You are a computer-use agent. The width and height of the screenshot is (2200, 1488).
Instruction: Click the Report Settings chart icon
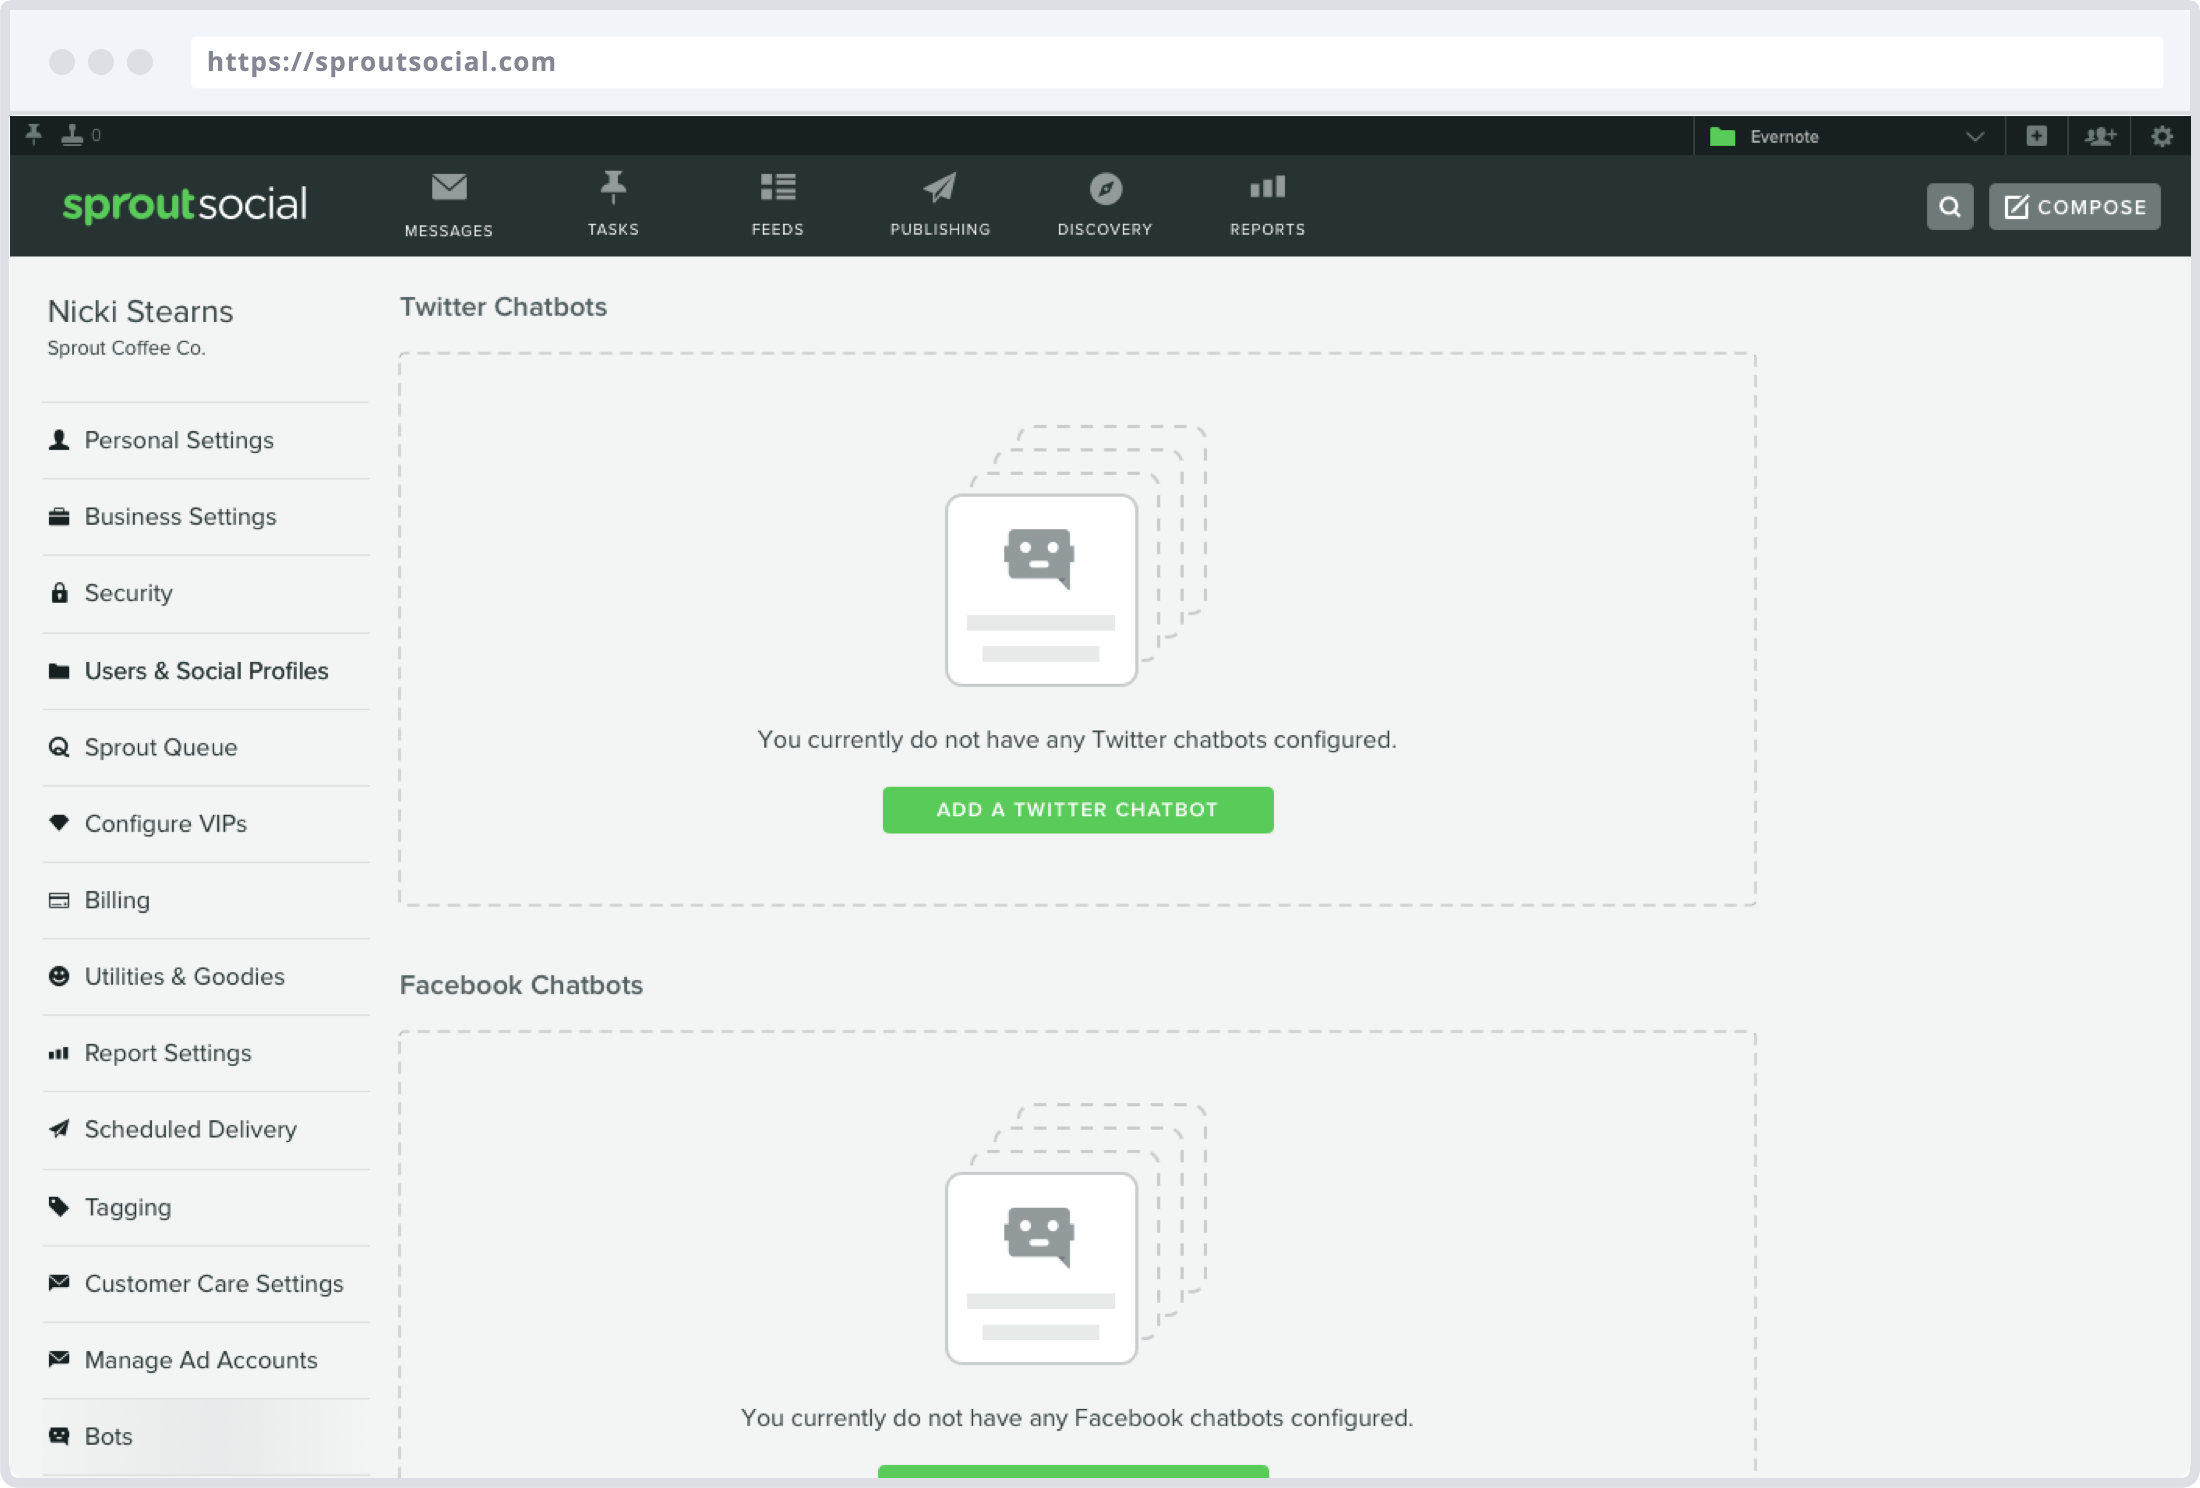click(59, 1053)
